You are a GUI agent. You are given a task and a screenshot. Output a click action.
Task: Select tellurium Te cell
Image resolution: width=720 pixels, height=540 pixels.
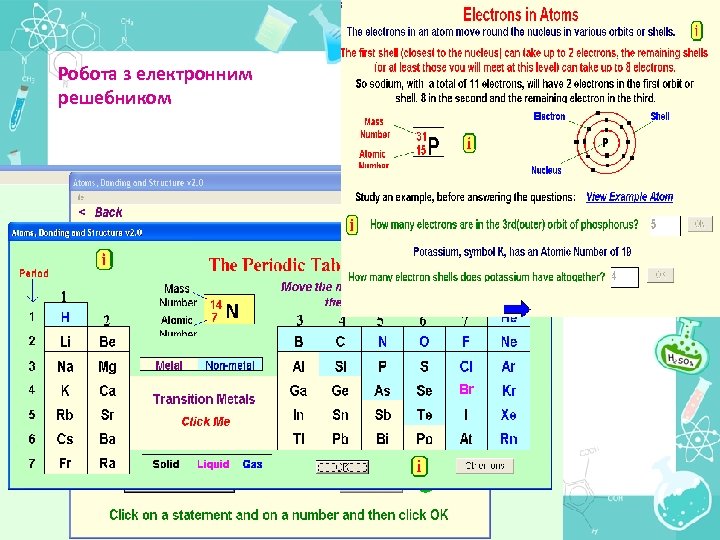424,415
